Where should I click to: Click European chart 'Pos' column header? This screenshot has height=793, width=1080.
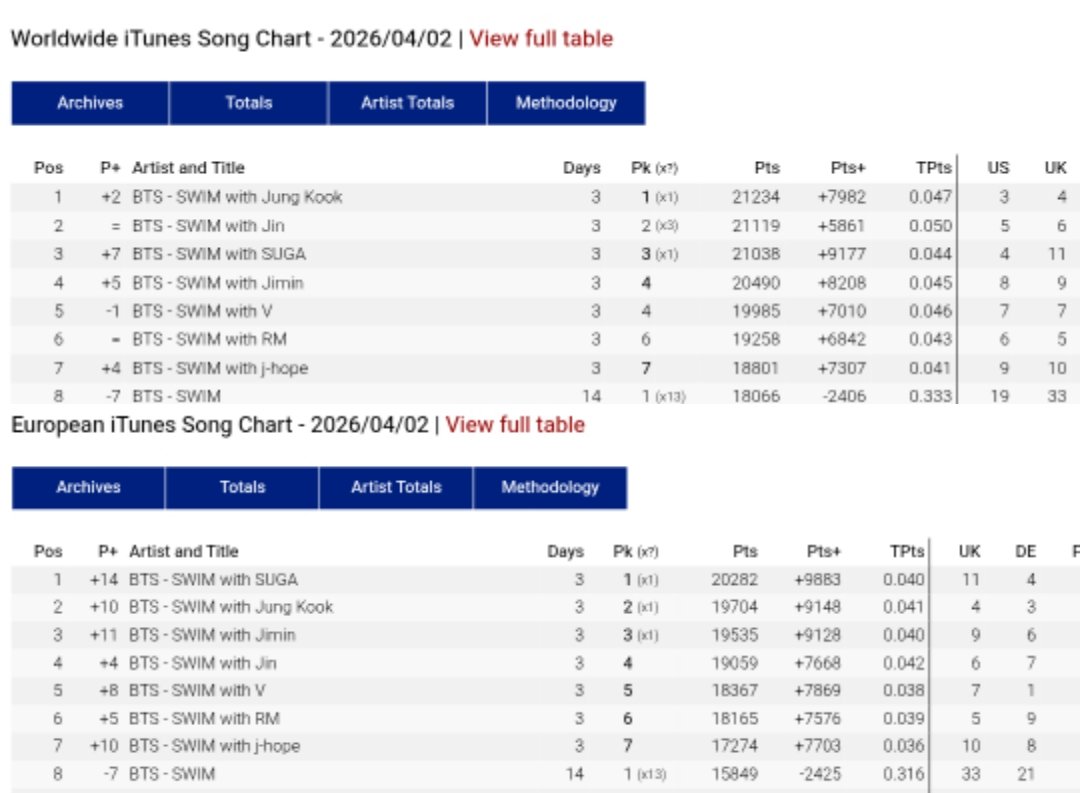click(48, 552)
